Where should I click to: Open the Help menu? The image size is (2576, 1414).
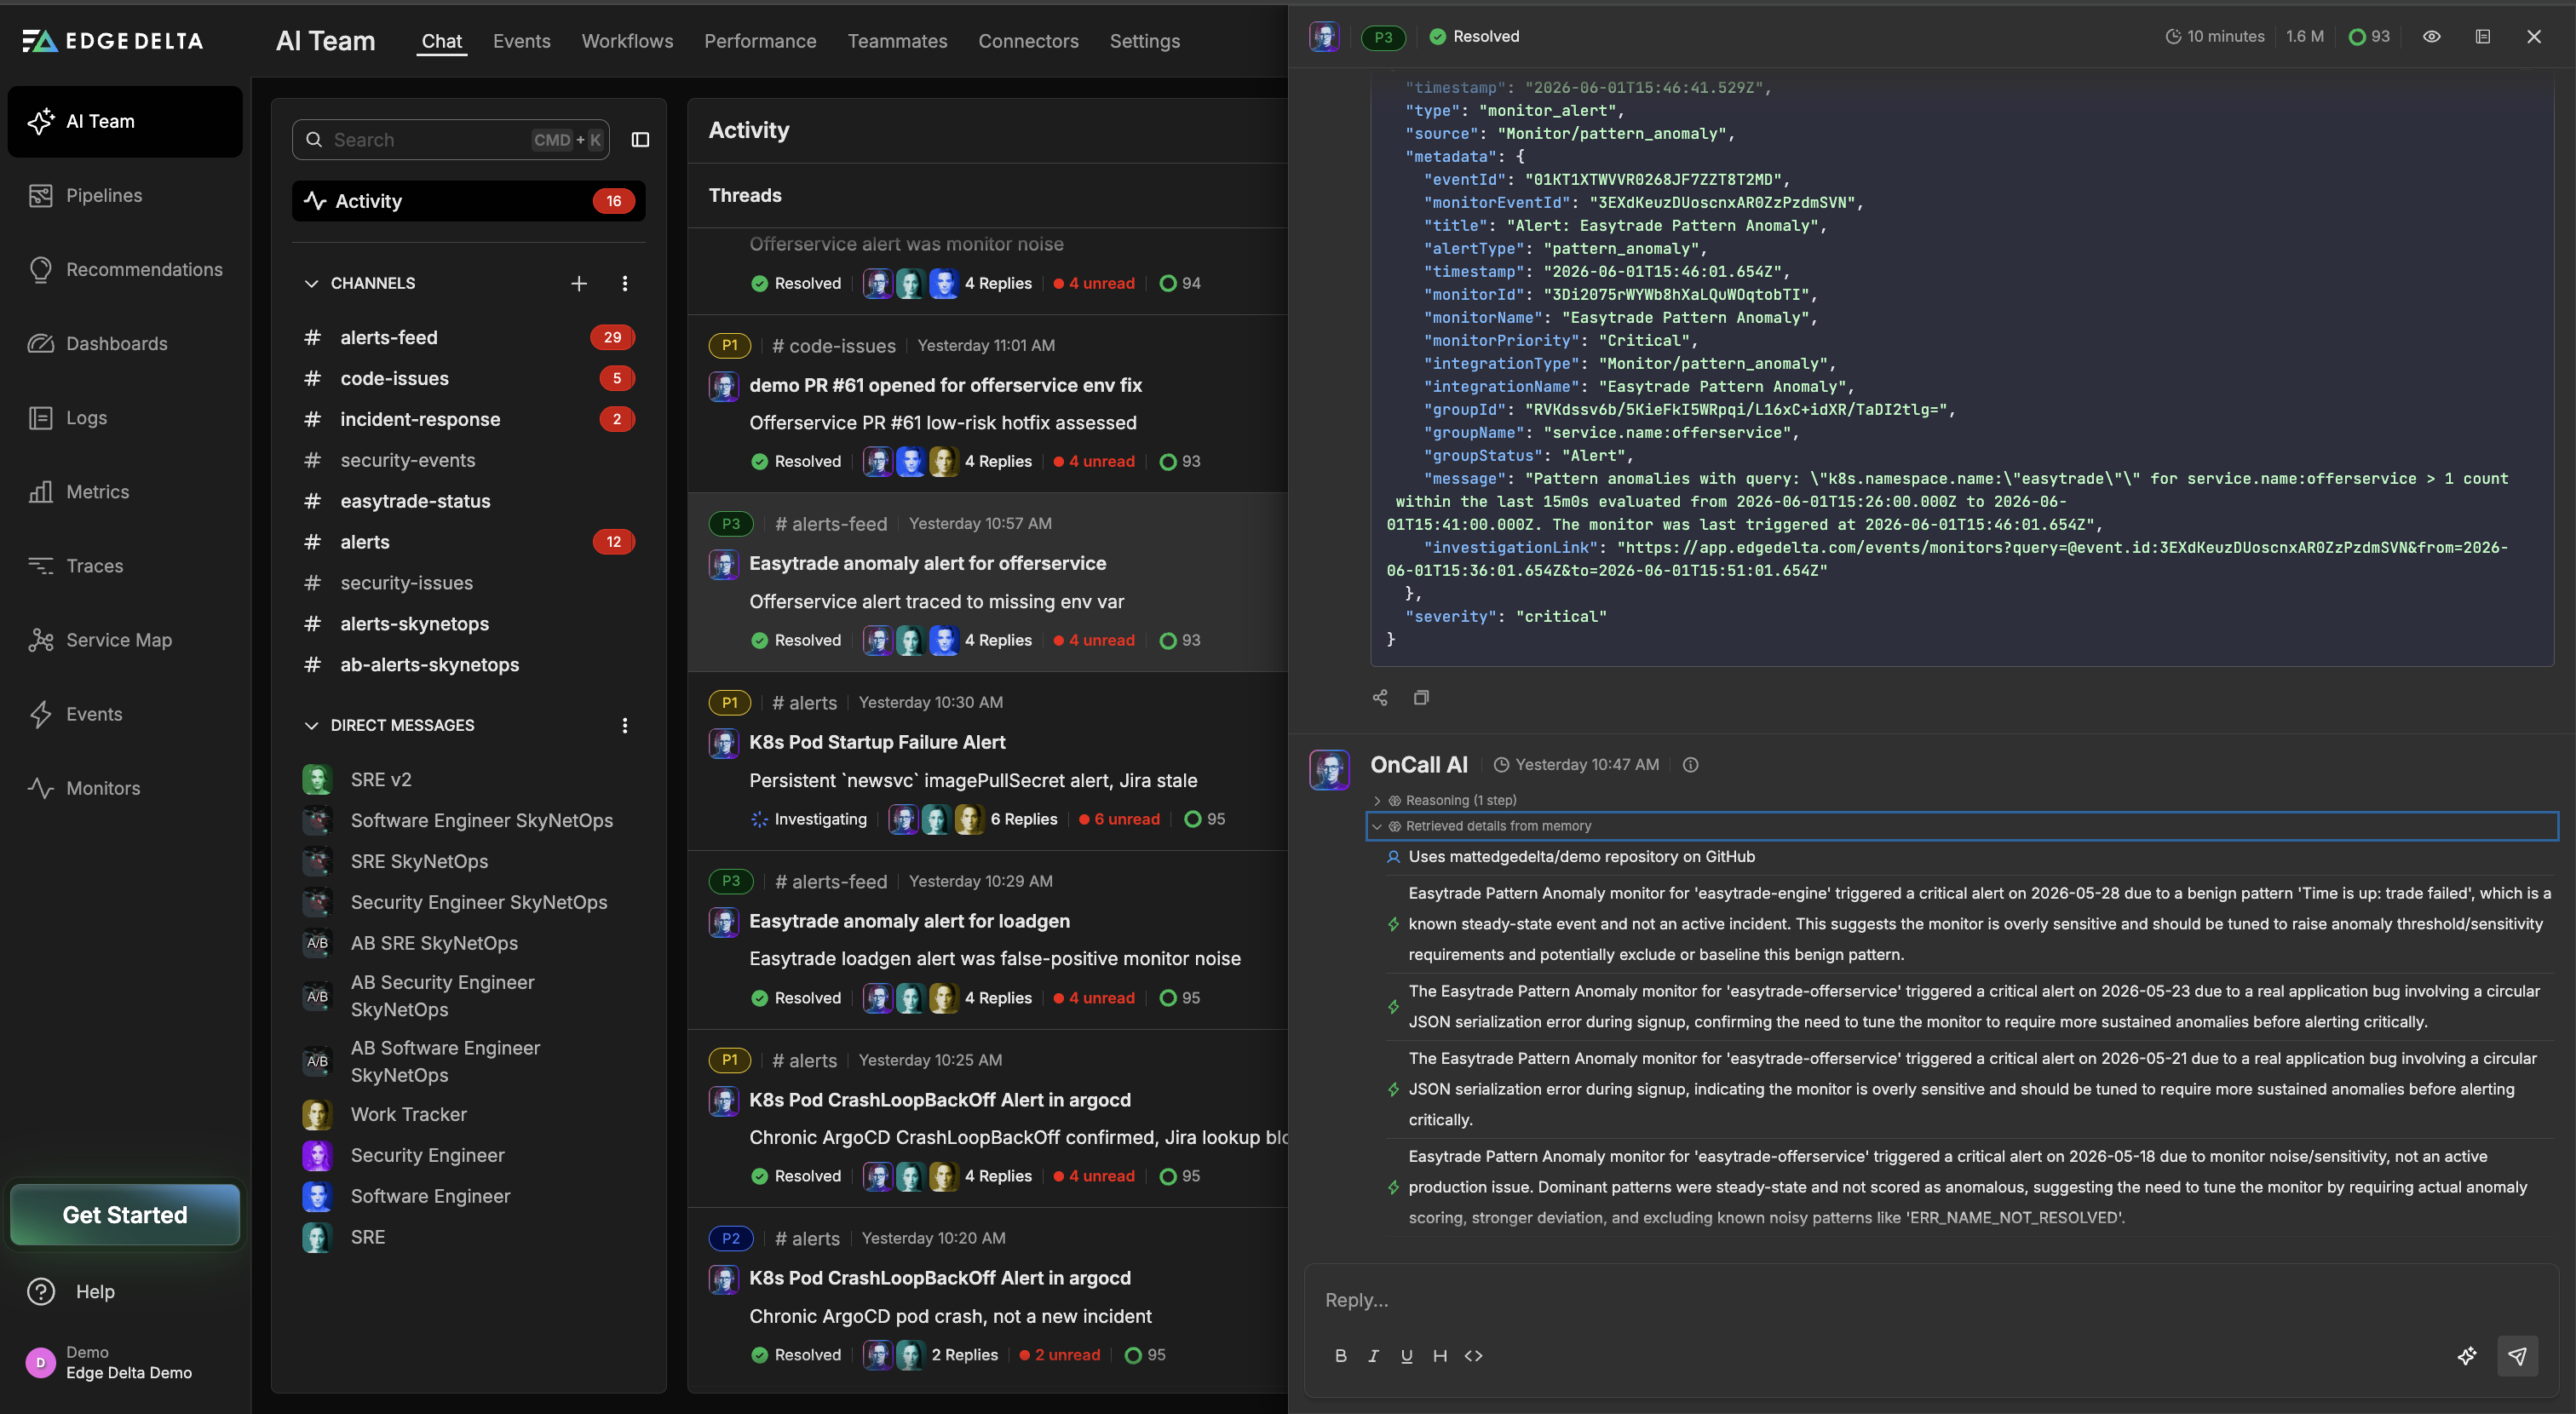(72, 1291)
